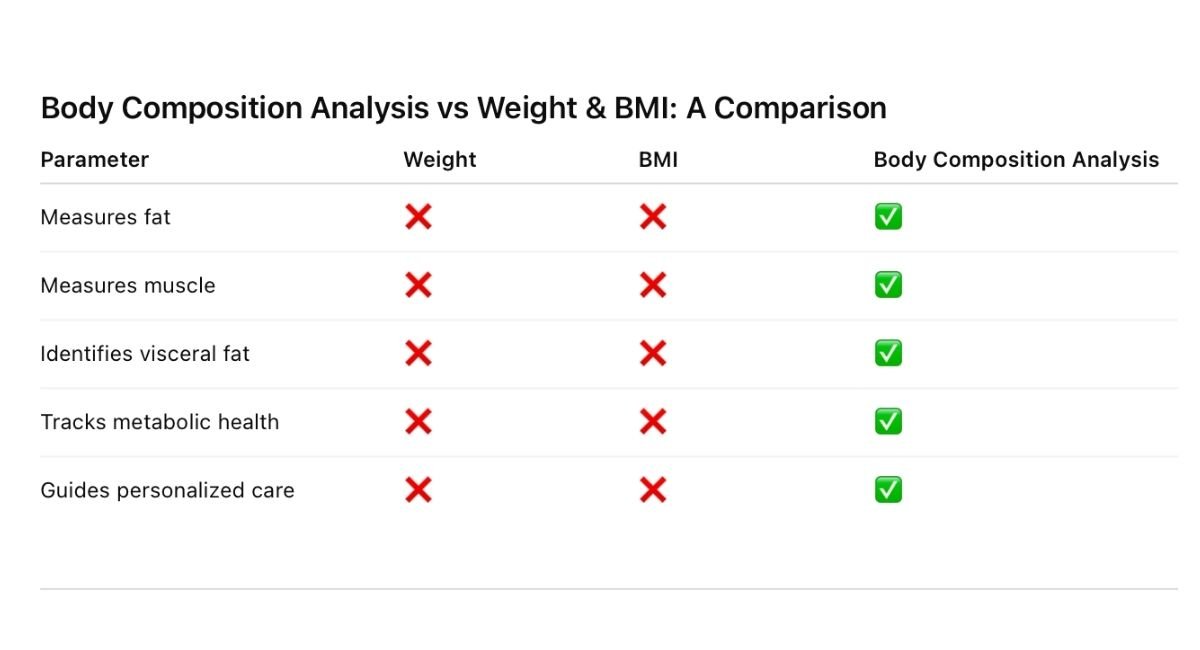Click the Weight column header
The image size is (1200, 650).
(440, 160)
